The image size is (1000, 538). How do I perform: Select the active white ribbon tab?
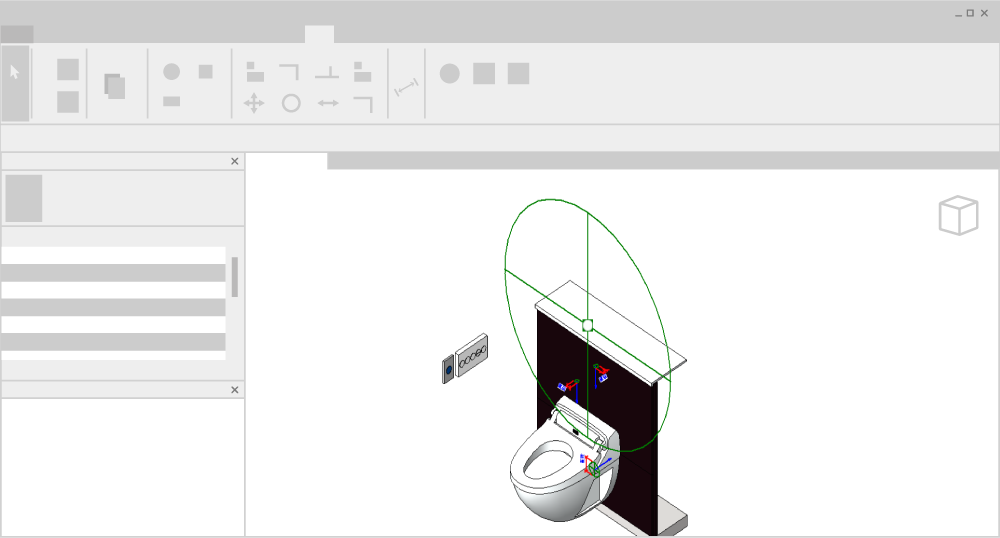(319, 35)
